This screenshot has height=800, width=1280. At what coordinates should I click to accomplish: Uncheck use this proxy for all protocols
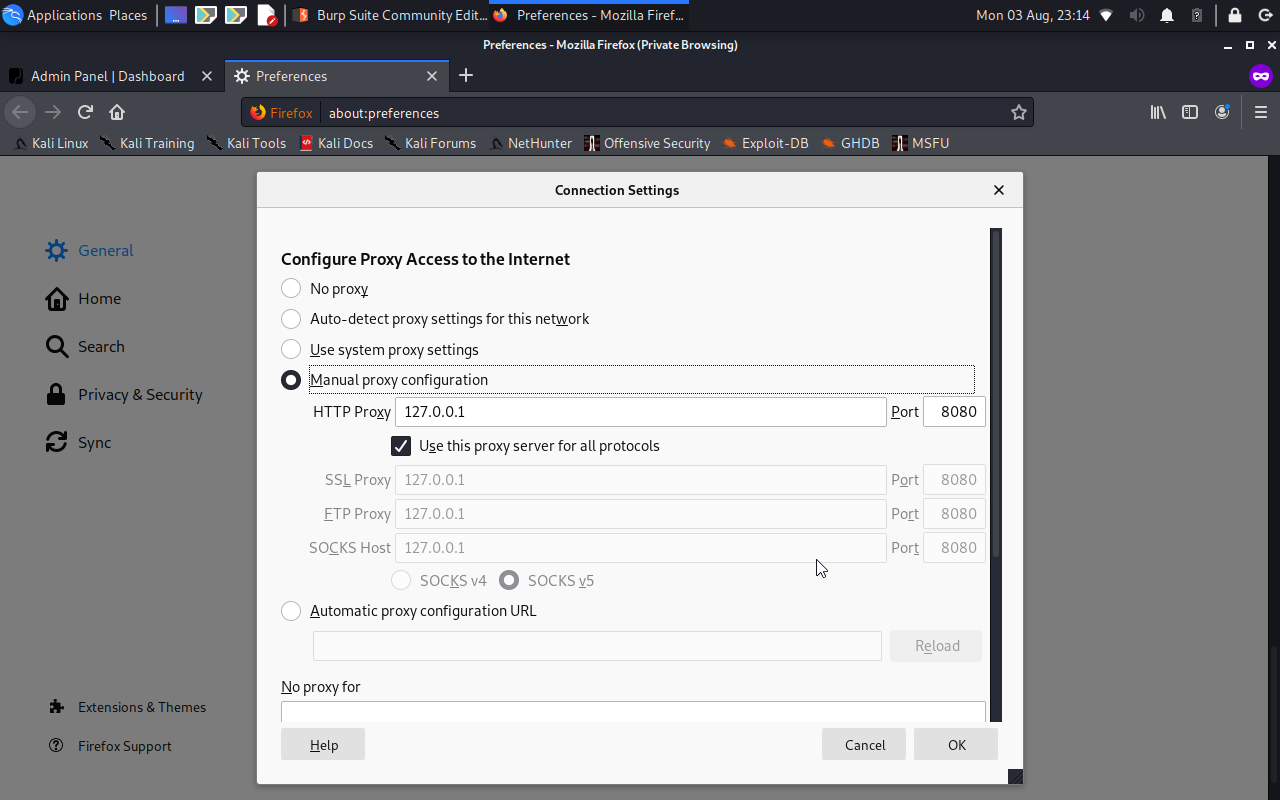[x=401, y=446]
